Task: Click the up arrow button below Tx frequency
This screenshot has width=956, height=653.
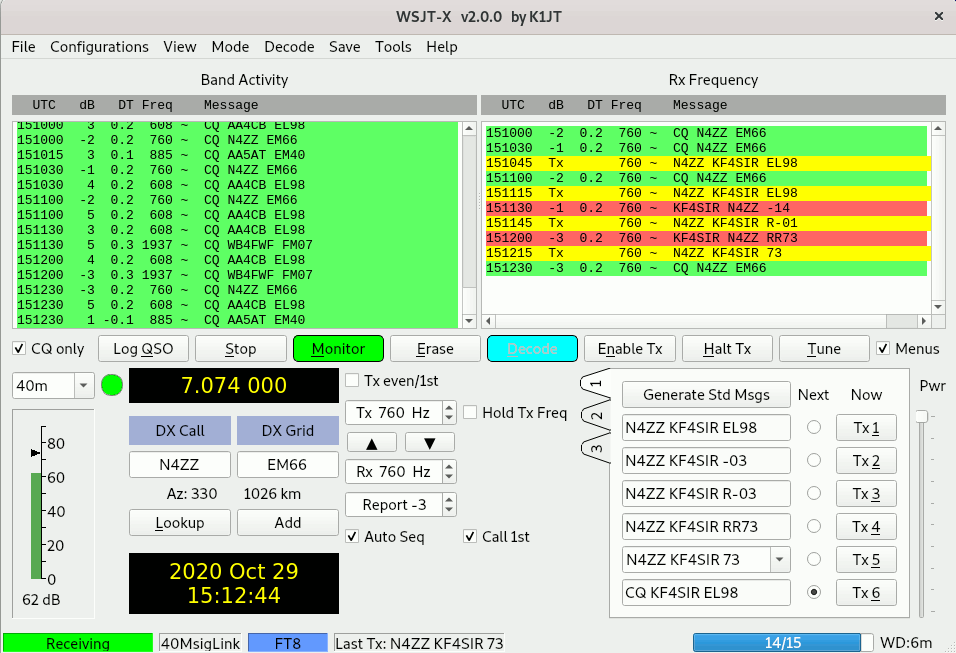Action: [372, 443]
